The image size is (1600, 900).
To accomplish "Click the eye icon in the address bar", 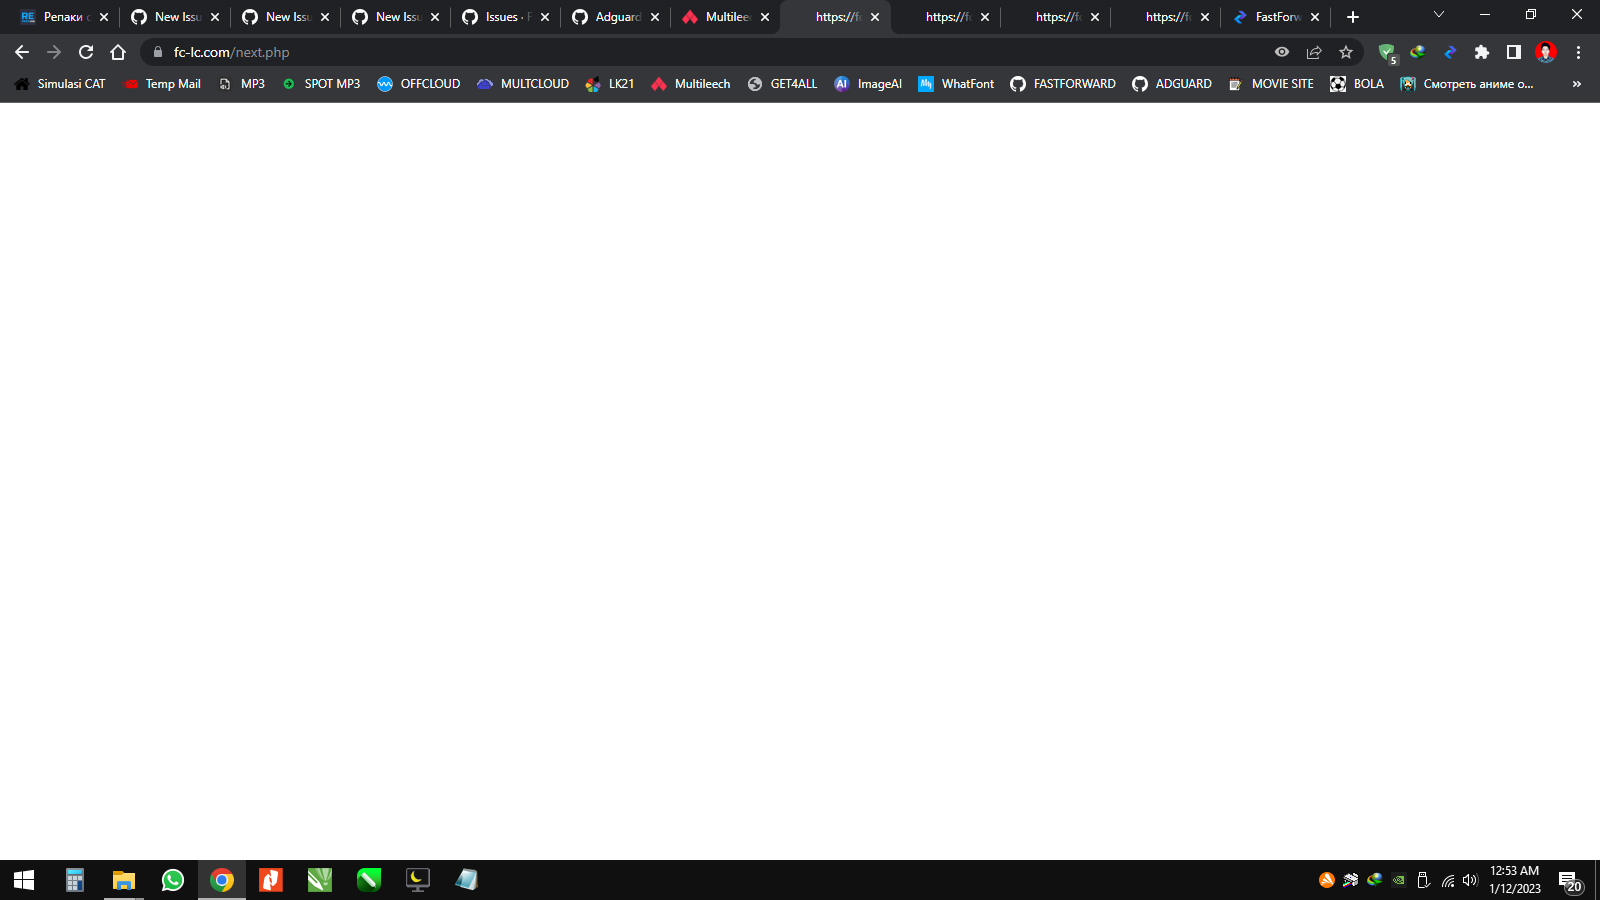I will (1281, 52).
